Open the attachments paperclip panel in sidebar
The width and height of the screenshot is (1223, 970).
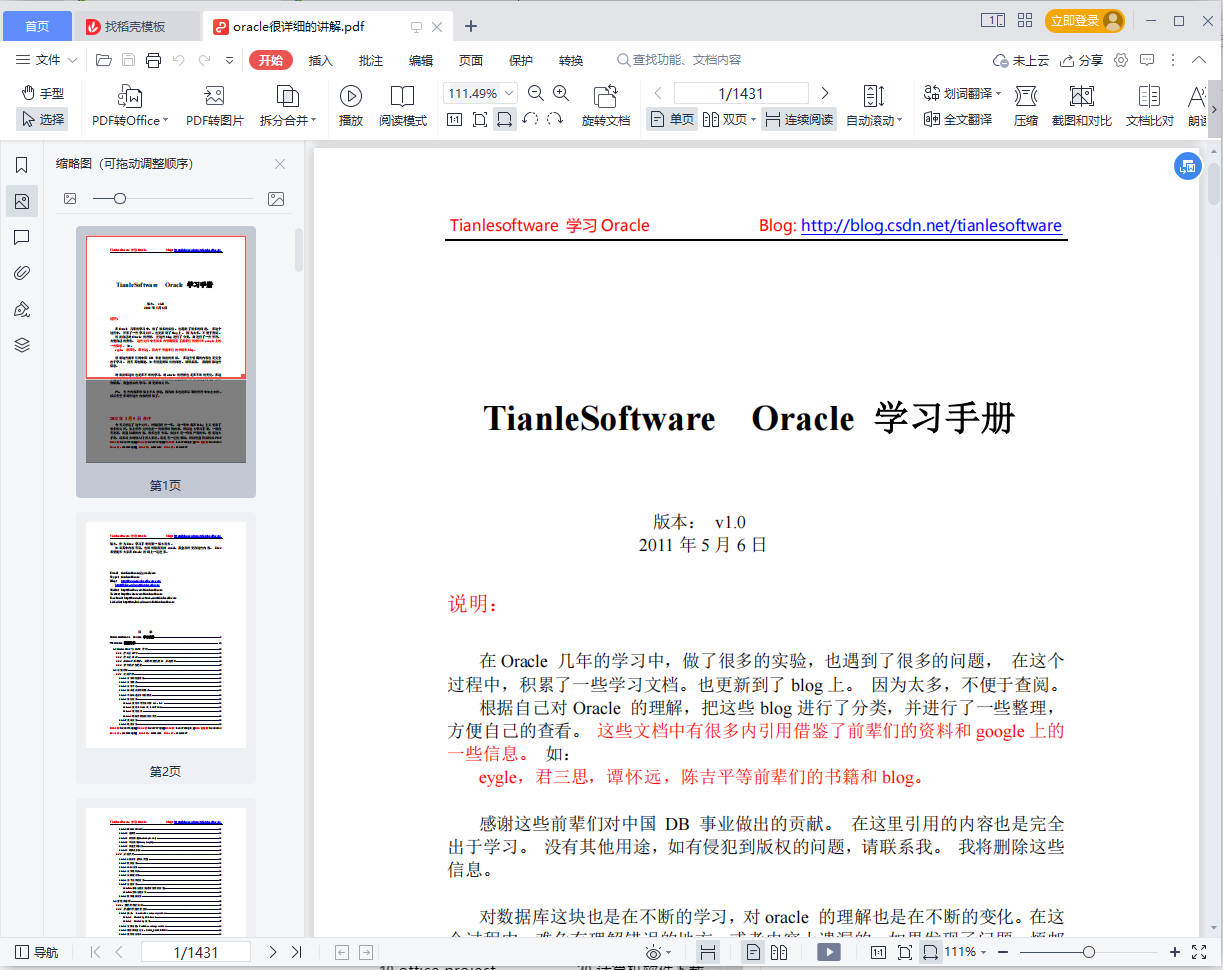pos(22,273)
